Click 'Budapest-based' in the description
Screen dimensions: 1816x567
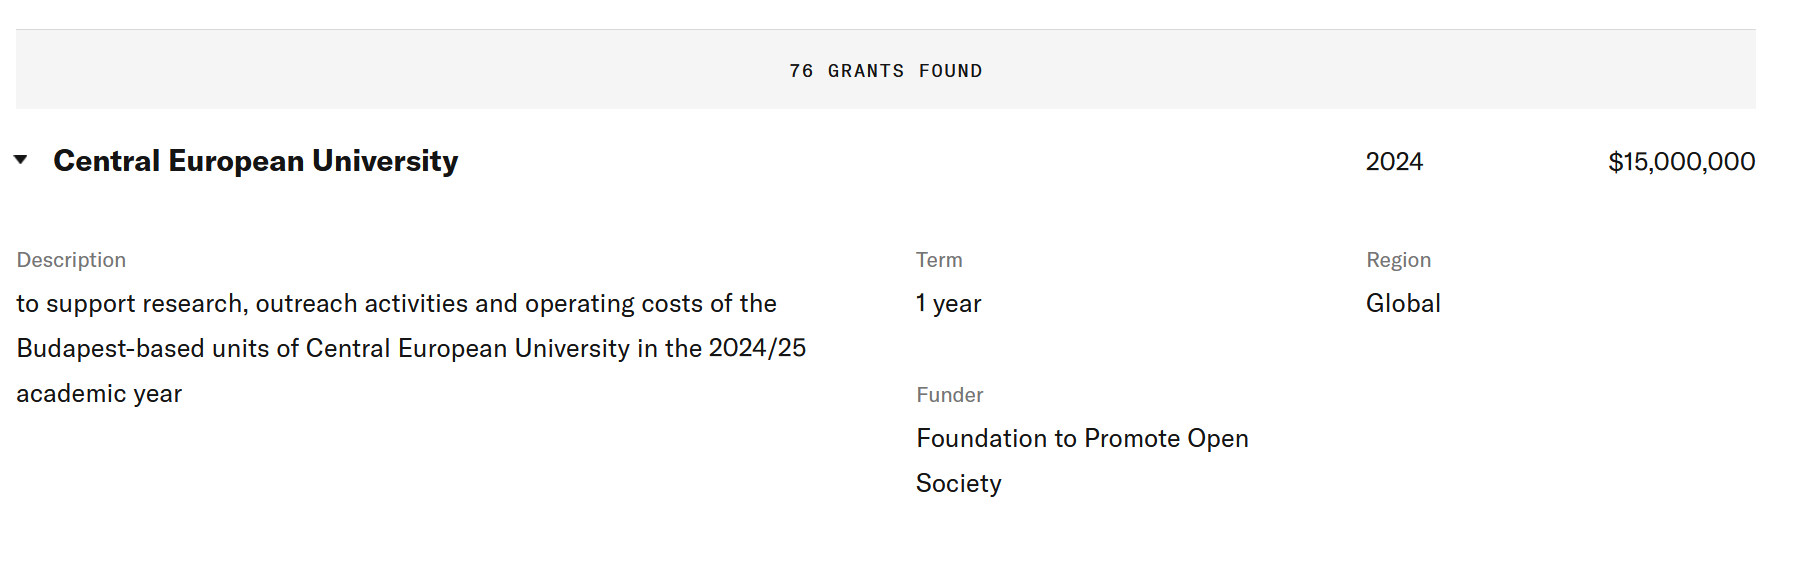110,349
